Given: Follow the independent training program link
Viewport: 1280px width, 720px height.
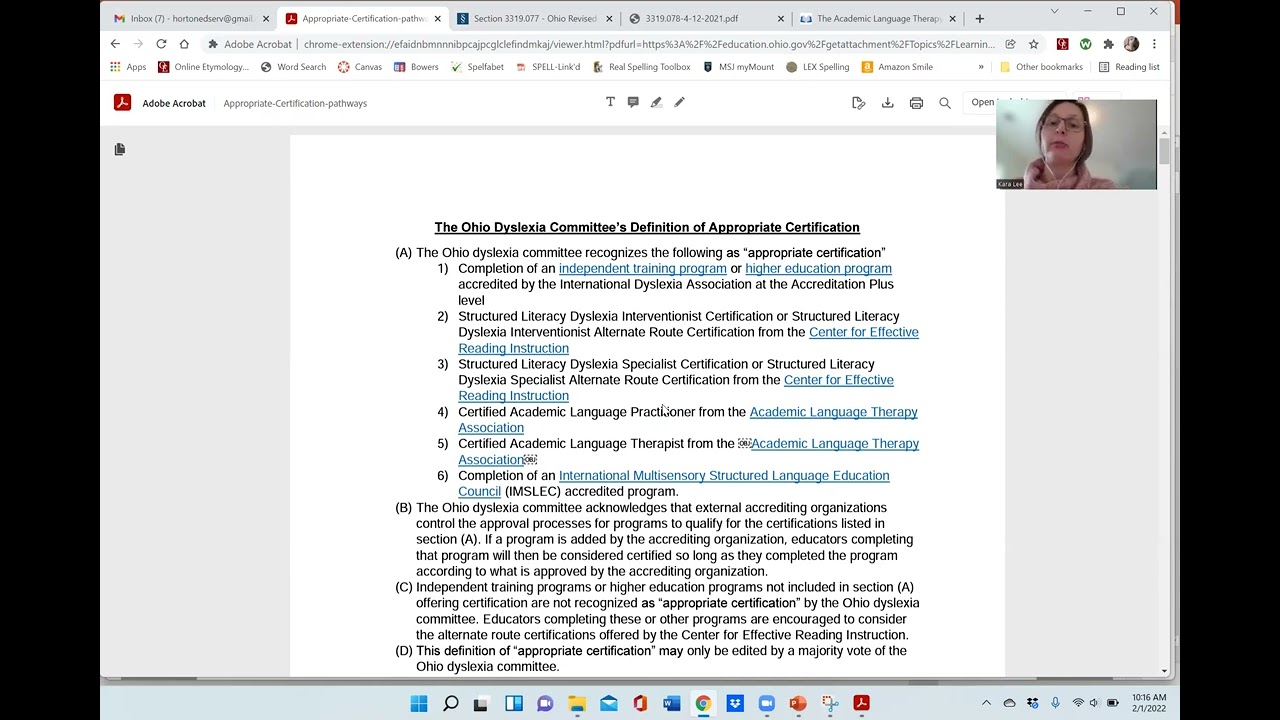Looking at the screenshot, I should (x=643, y=268).
